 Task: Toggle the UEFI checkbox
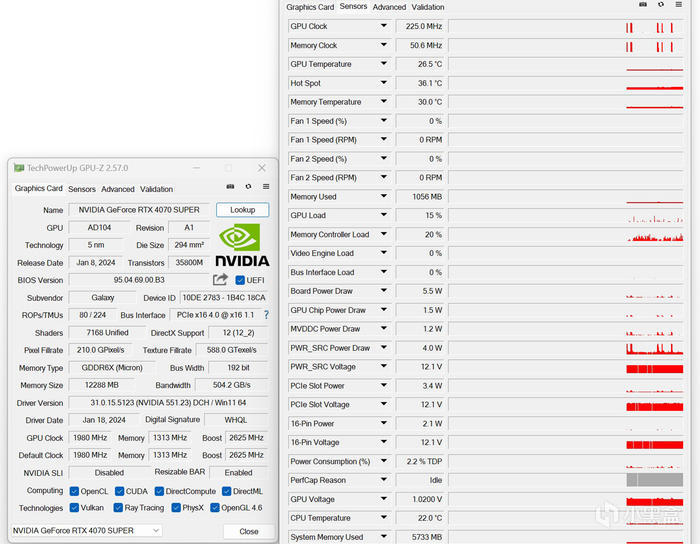[x=240, y=280]
